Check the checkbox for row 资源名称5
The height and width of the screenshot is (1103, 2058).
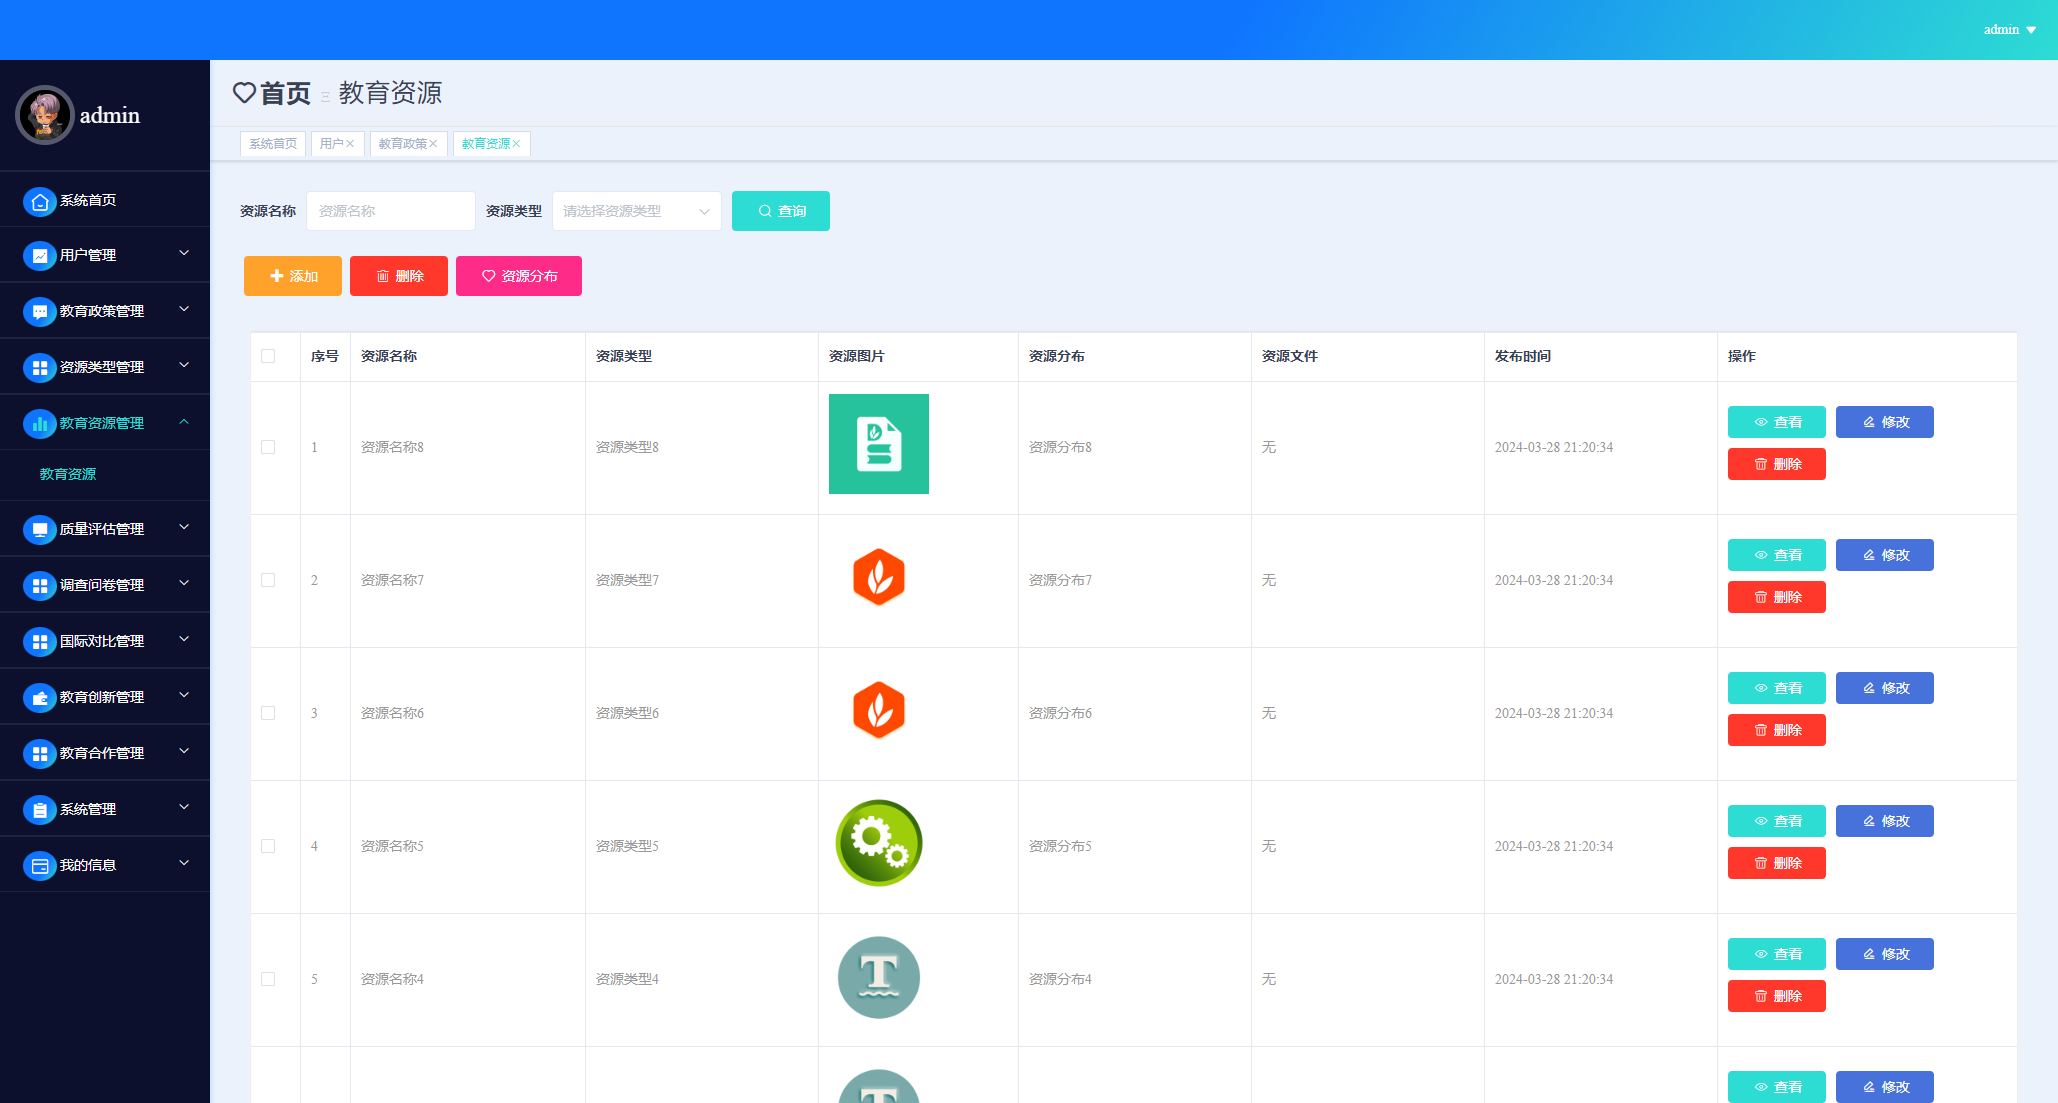pos(268,846)
